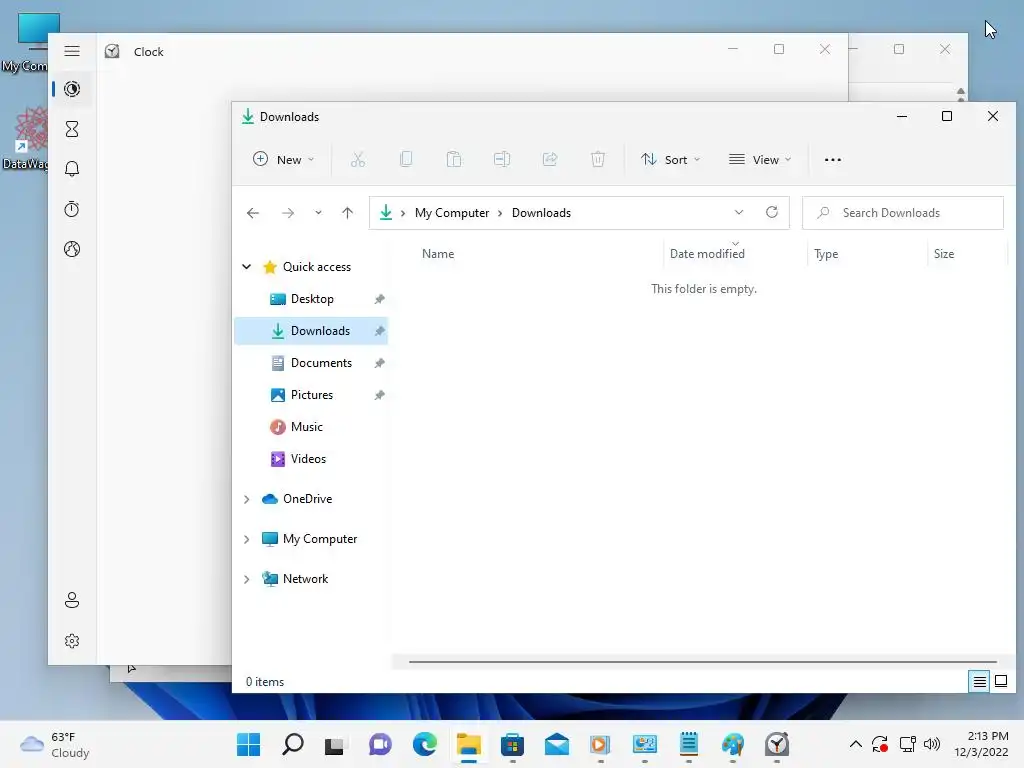Open recent locations dropdown arrow
The image size is (1024, 768).
pyautogui.click(x=318, y=213)
